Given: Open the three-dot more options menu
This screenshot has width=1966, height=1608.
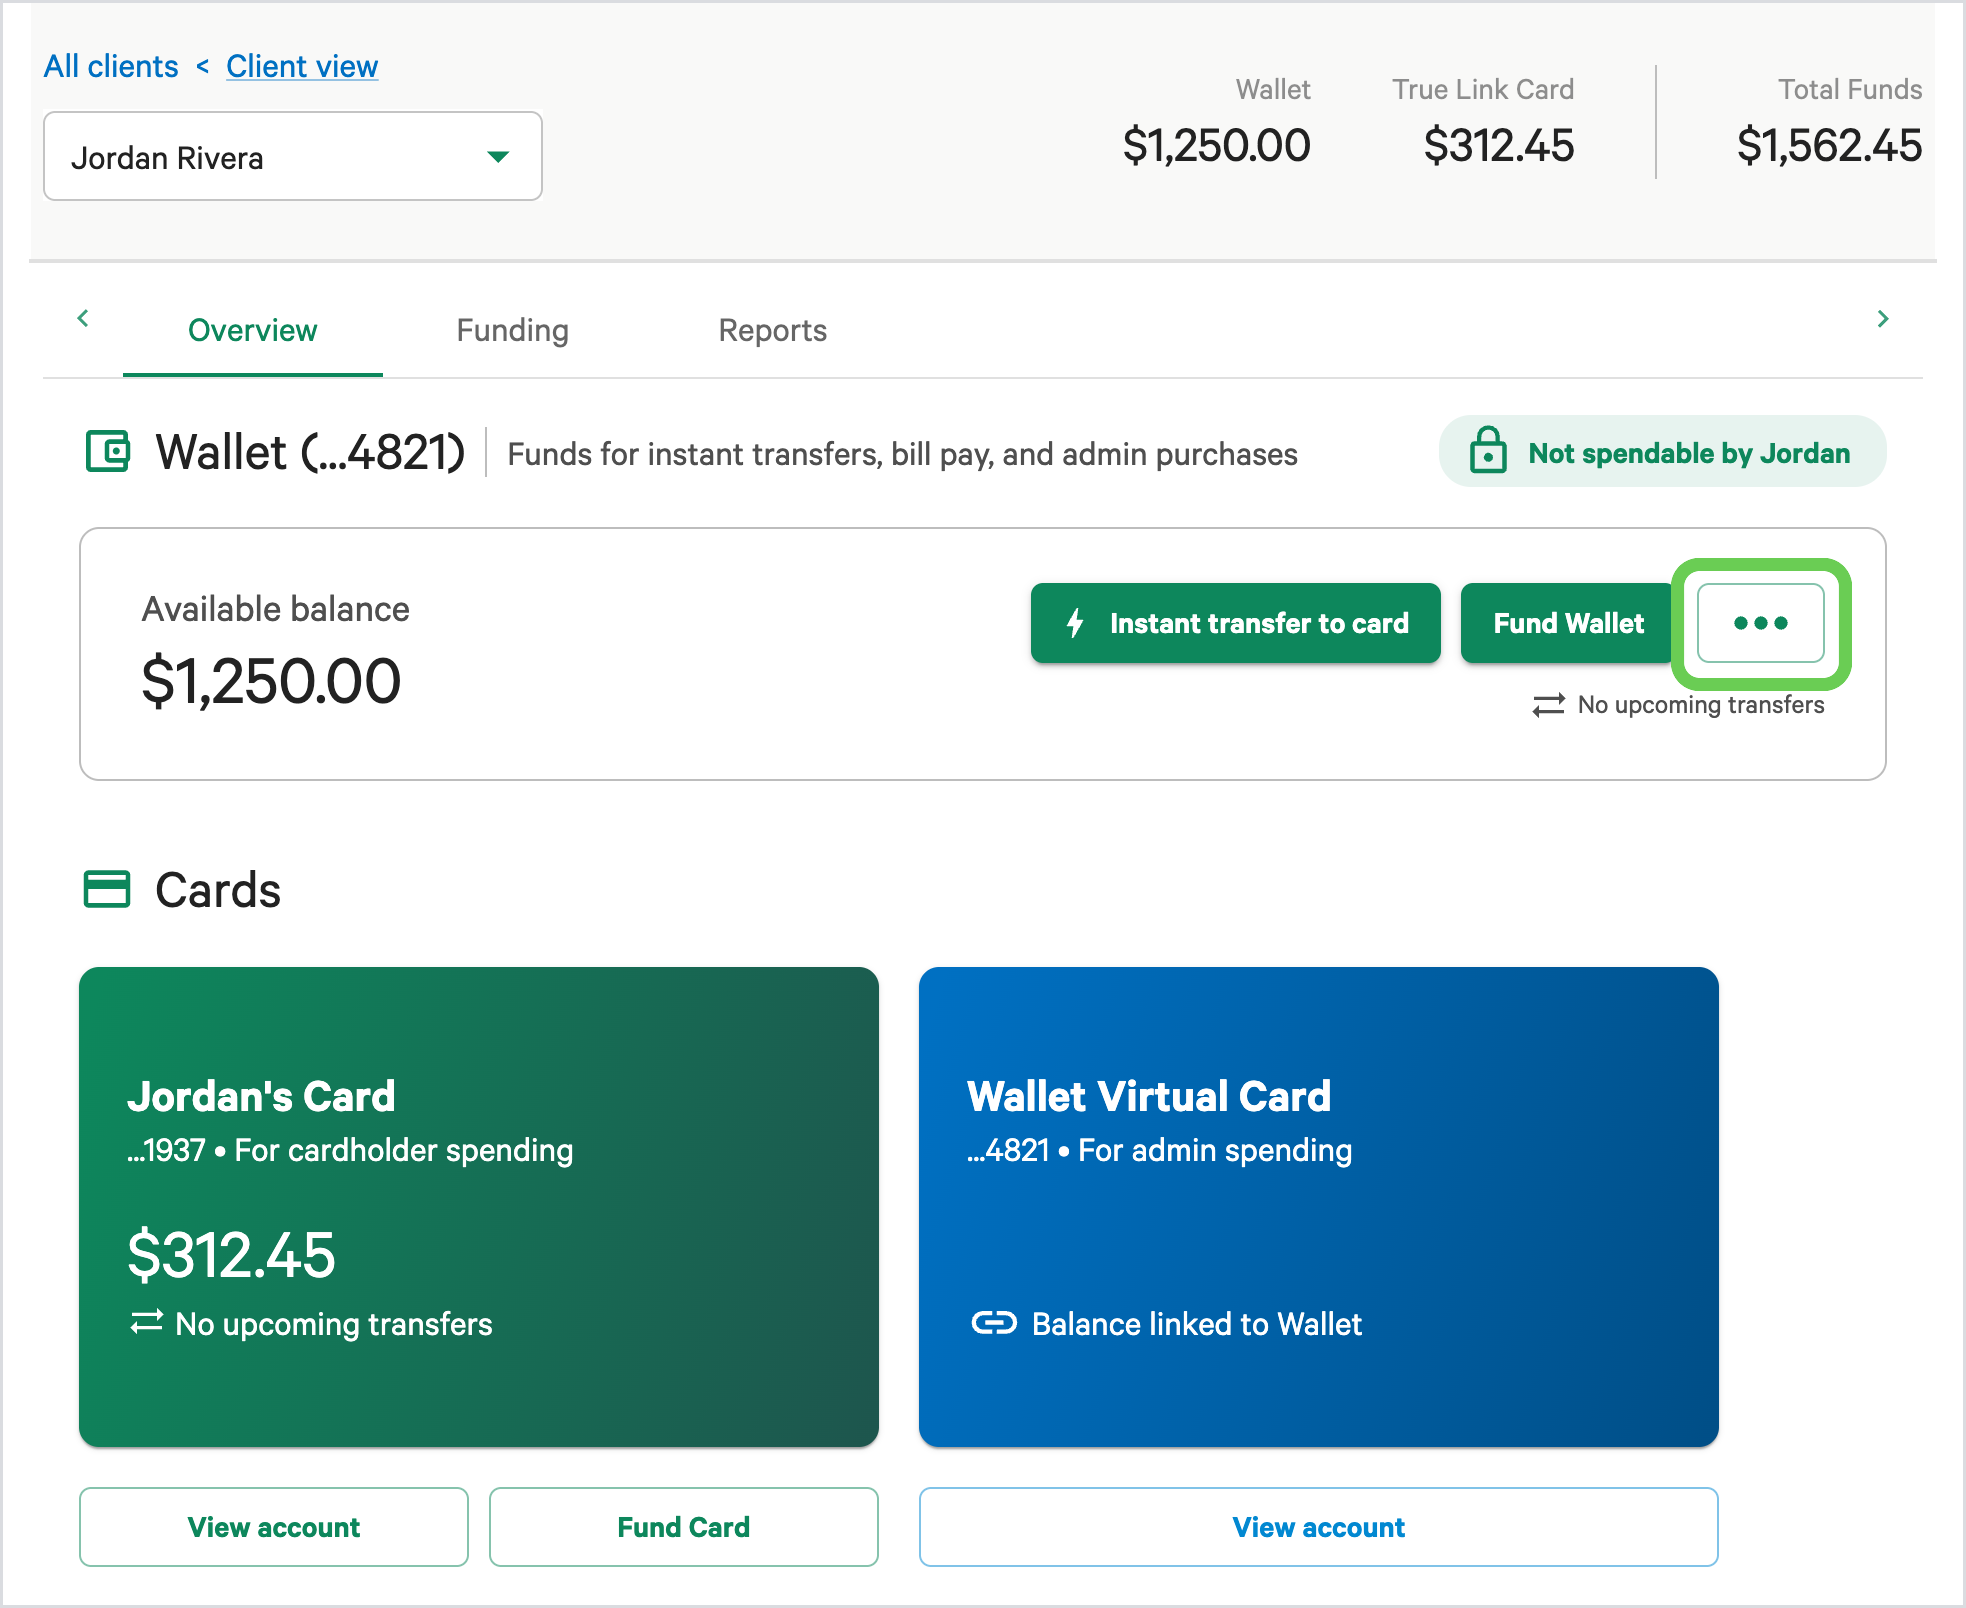Looking at the screenshot, I should click(x=1761, y=623).
